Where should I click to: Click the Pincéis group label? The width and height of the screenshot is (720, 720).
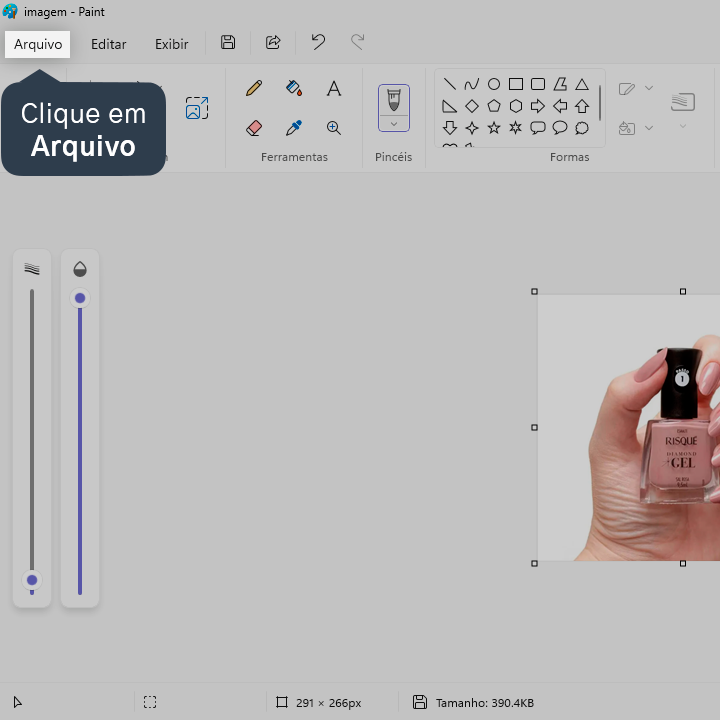(x=394, y=157)
